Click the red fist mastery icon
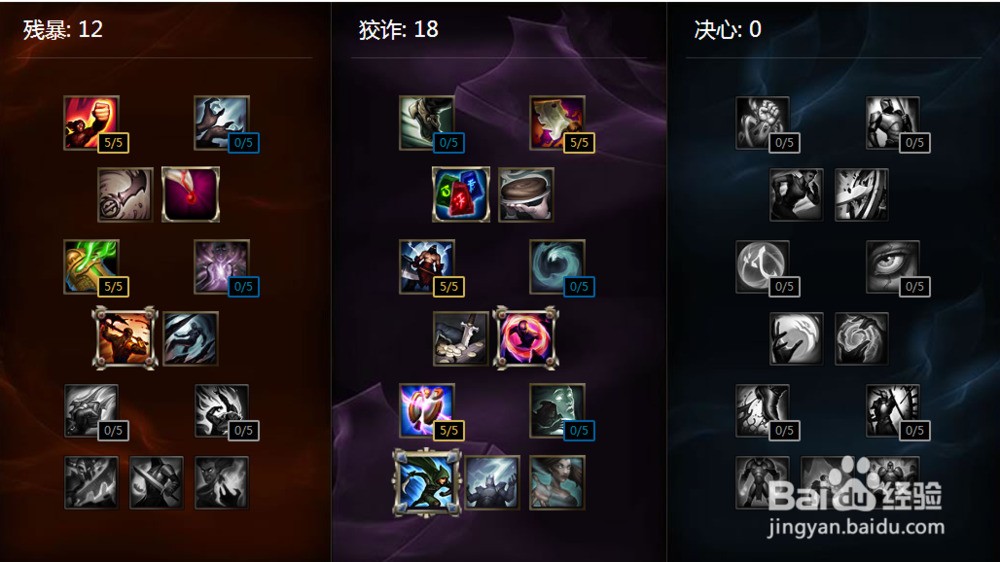The width and height of the screenshot is (1000, 562). [x=91, y=123]
